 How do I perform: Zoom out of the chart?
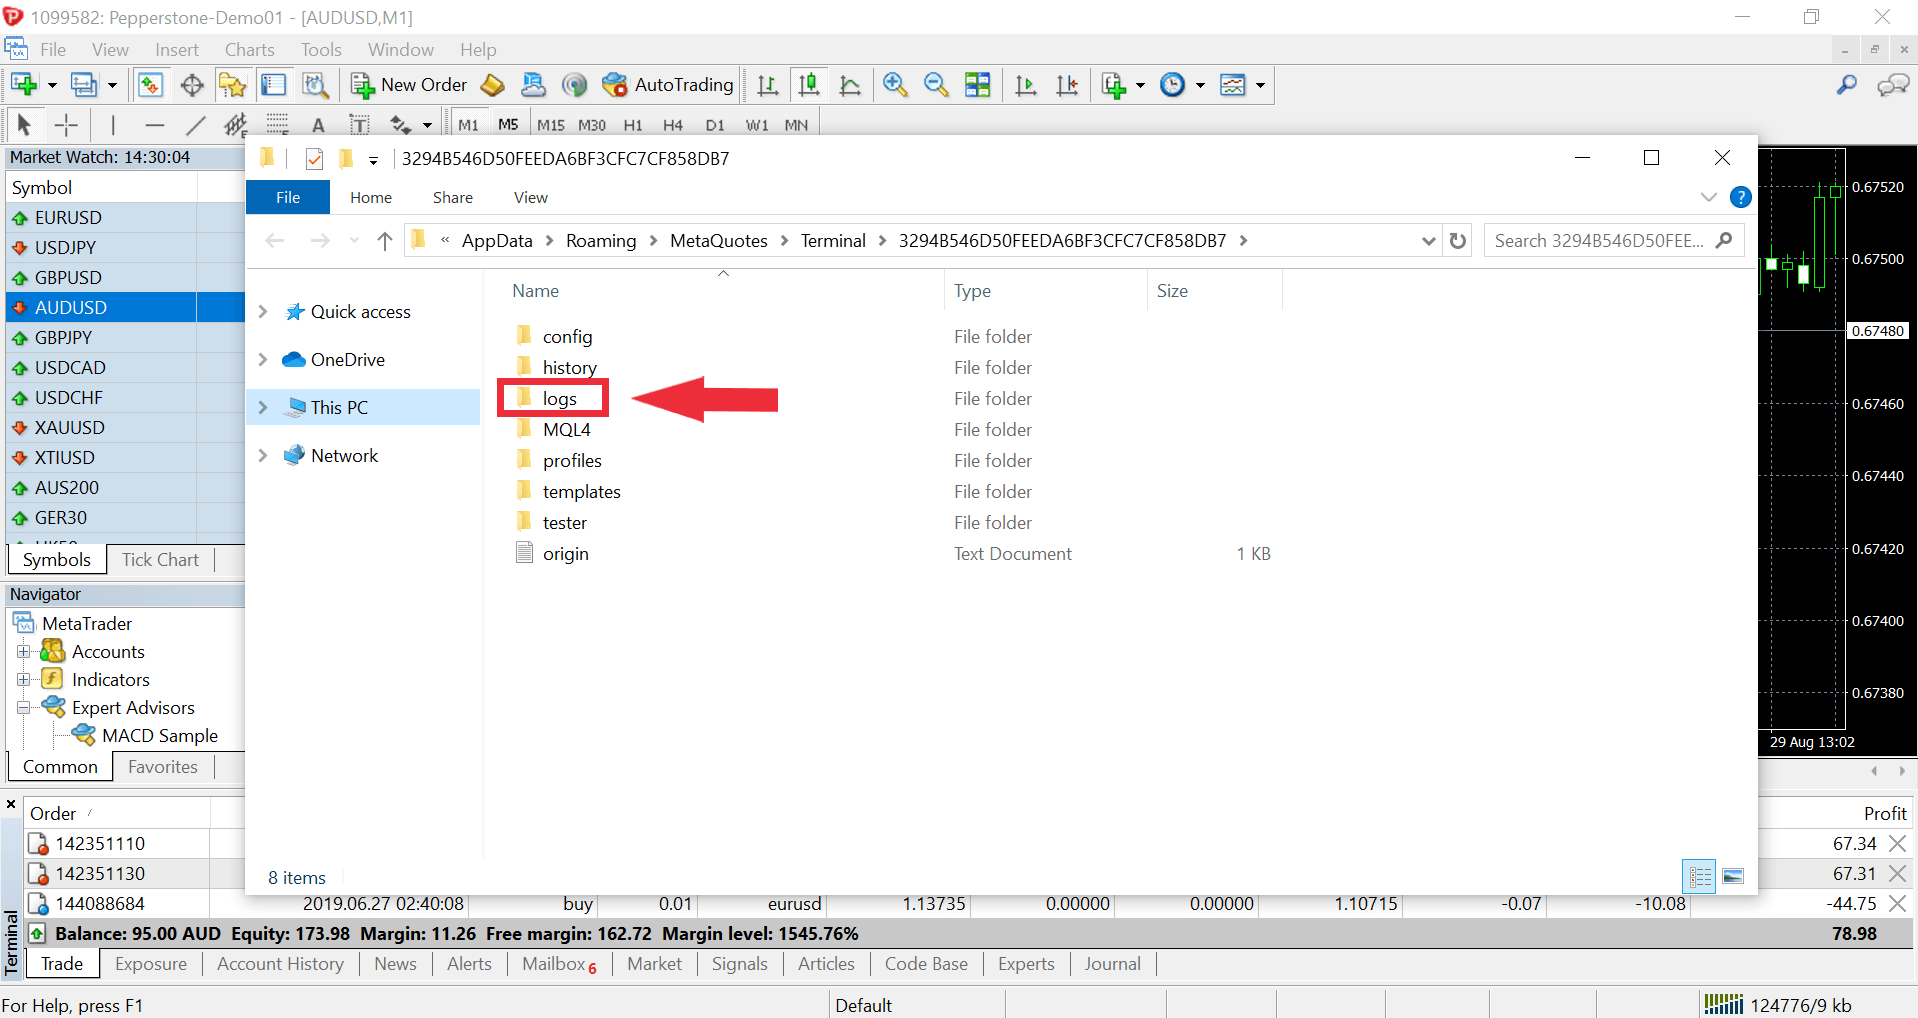click(x=936, y=85)
